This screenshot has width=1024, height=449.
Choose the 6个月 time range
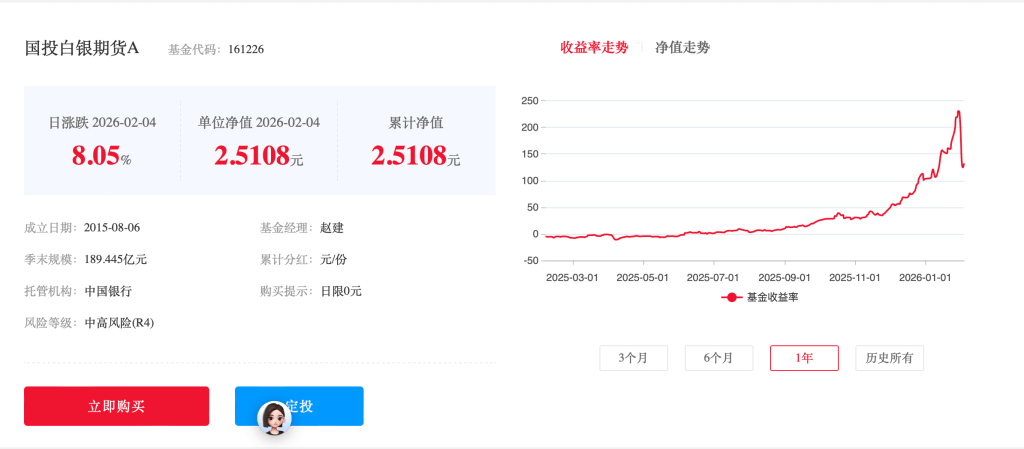(x=718, y=358)
